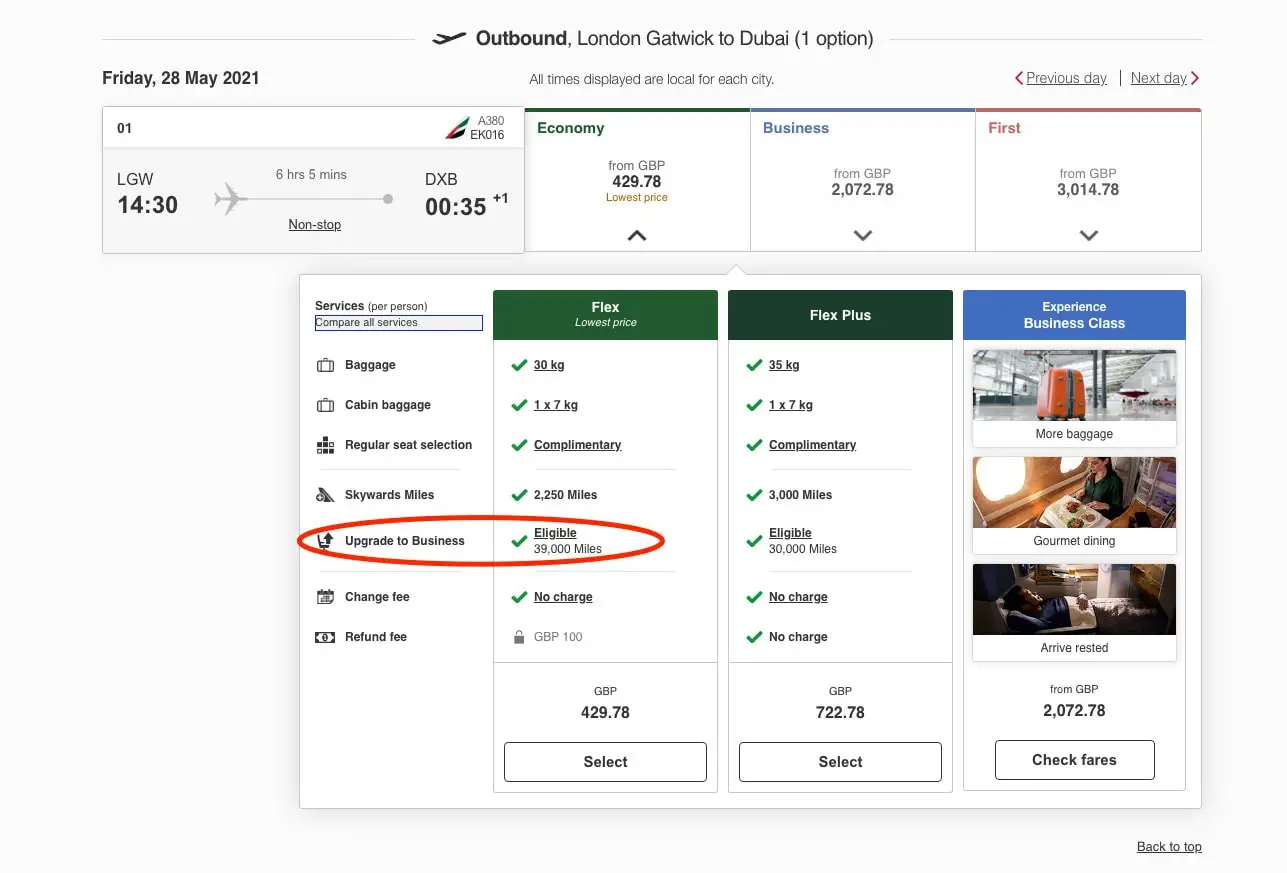The width and height of the screenshot is (1287, 873).
Task: Expand the Business fares chevron
Action: (x=862, y=234)
